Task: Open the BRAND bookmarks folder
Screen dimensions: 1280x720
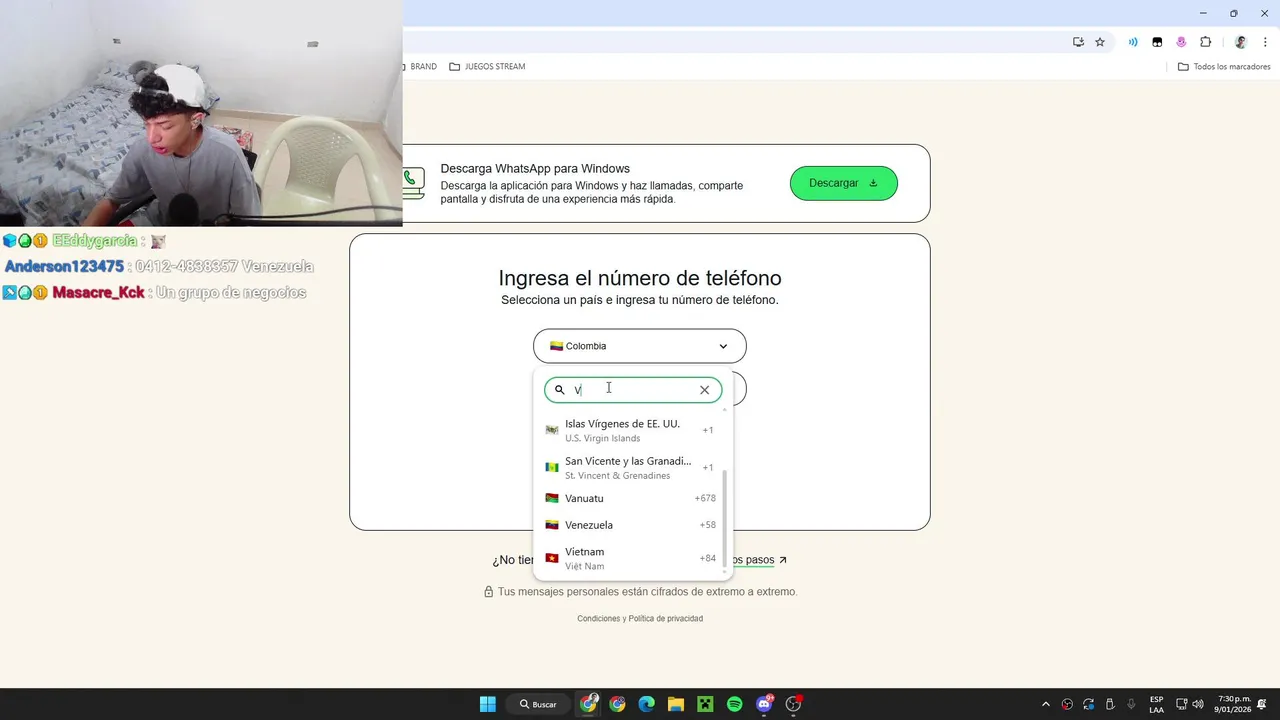Action: (x=421, y=67)
